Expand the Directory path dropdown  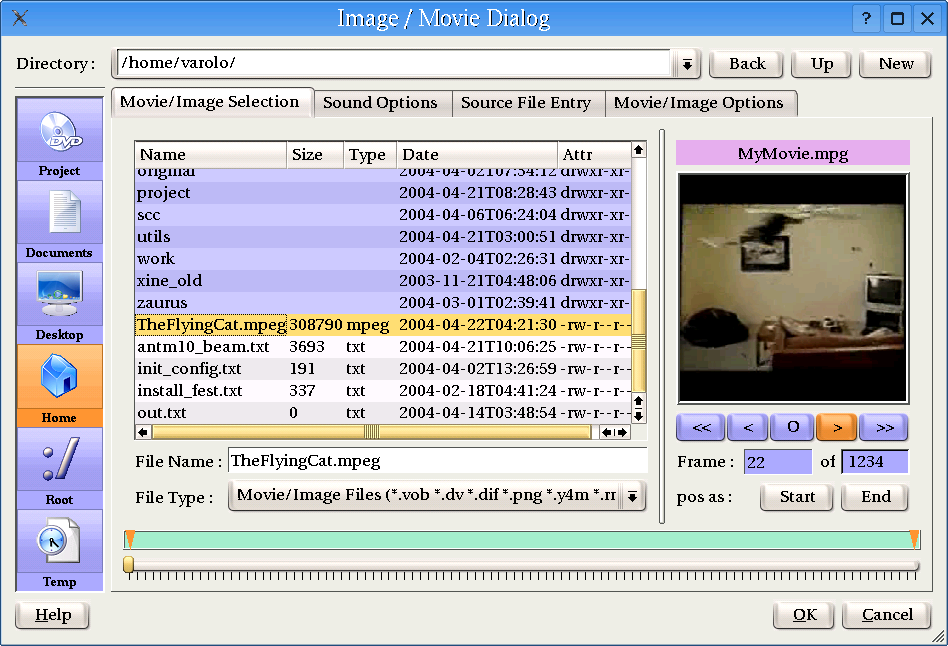687,64
